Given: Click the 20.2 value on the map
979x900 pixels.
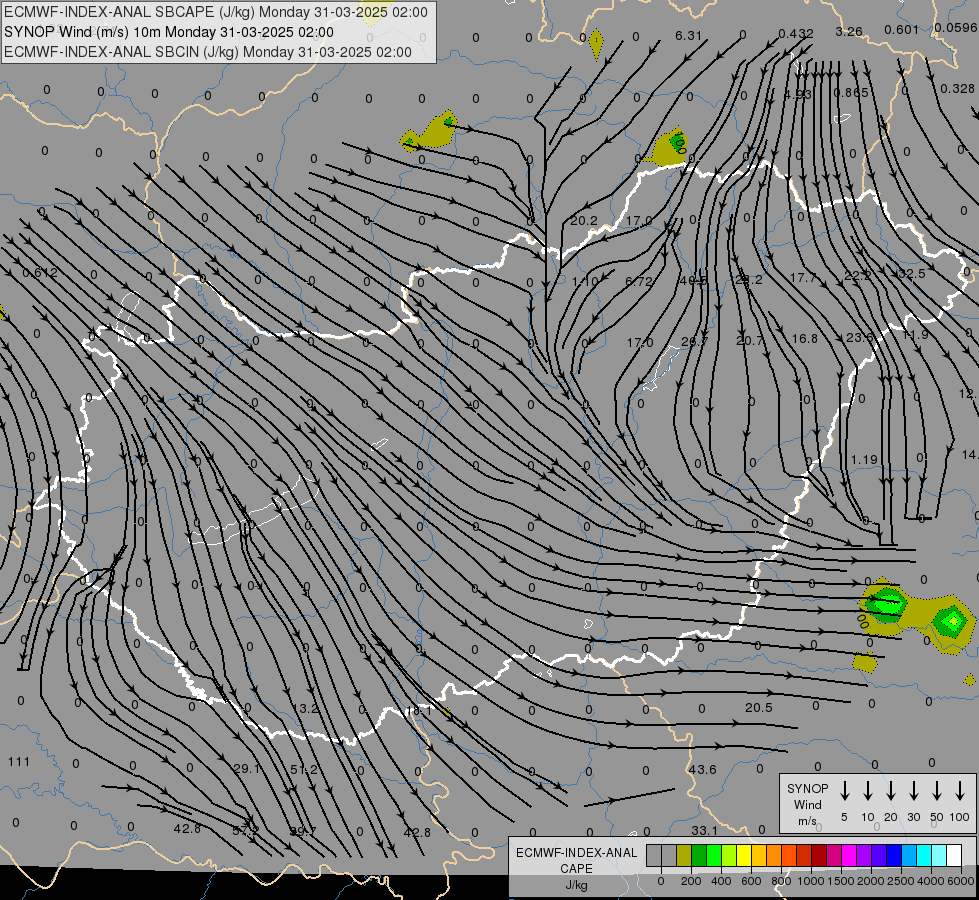Looking at the screenshot, I should (x=583, y=220).
